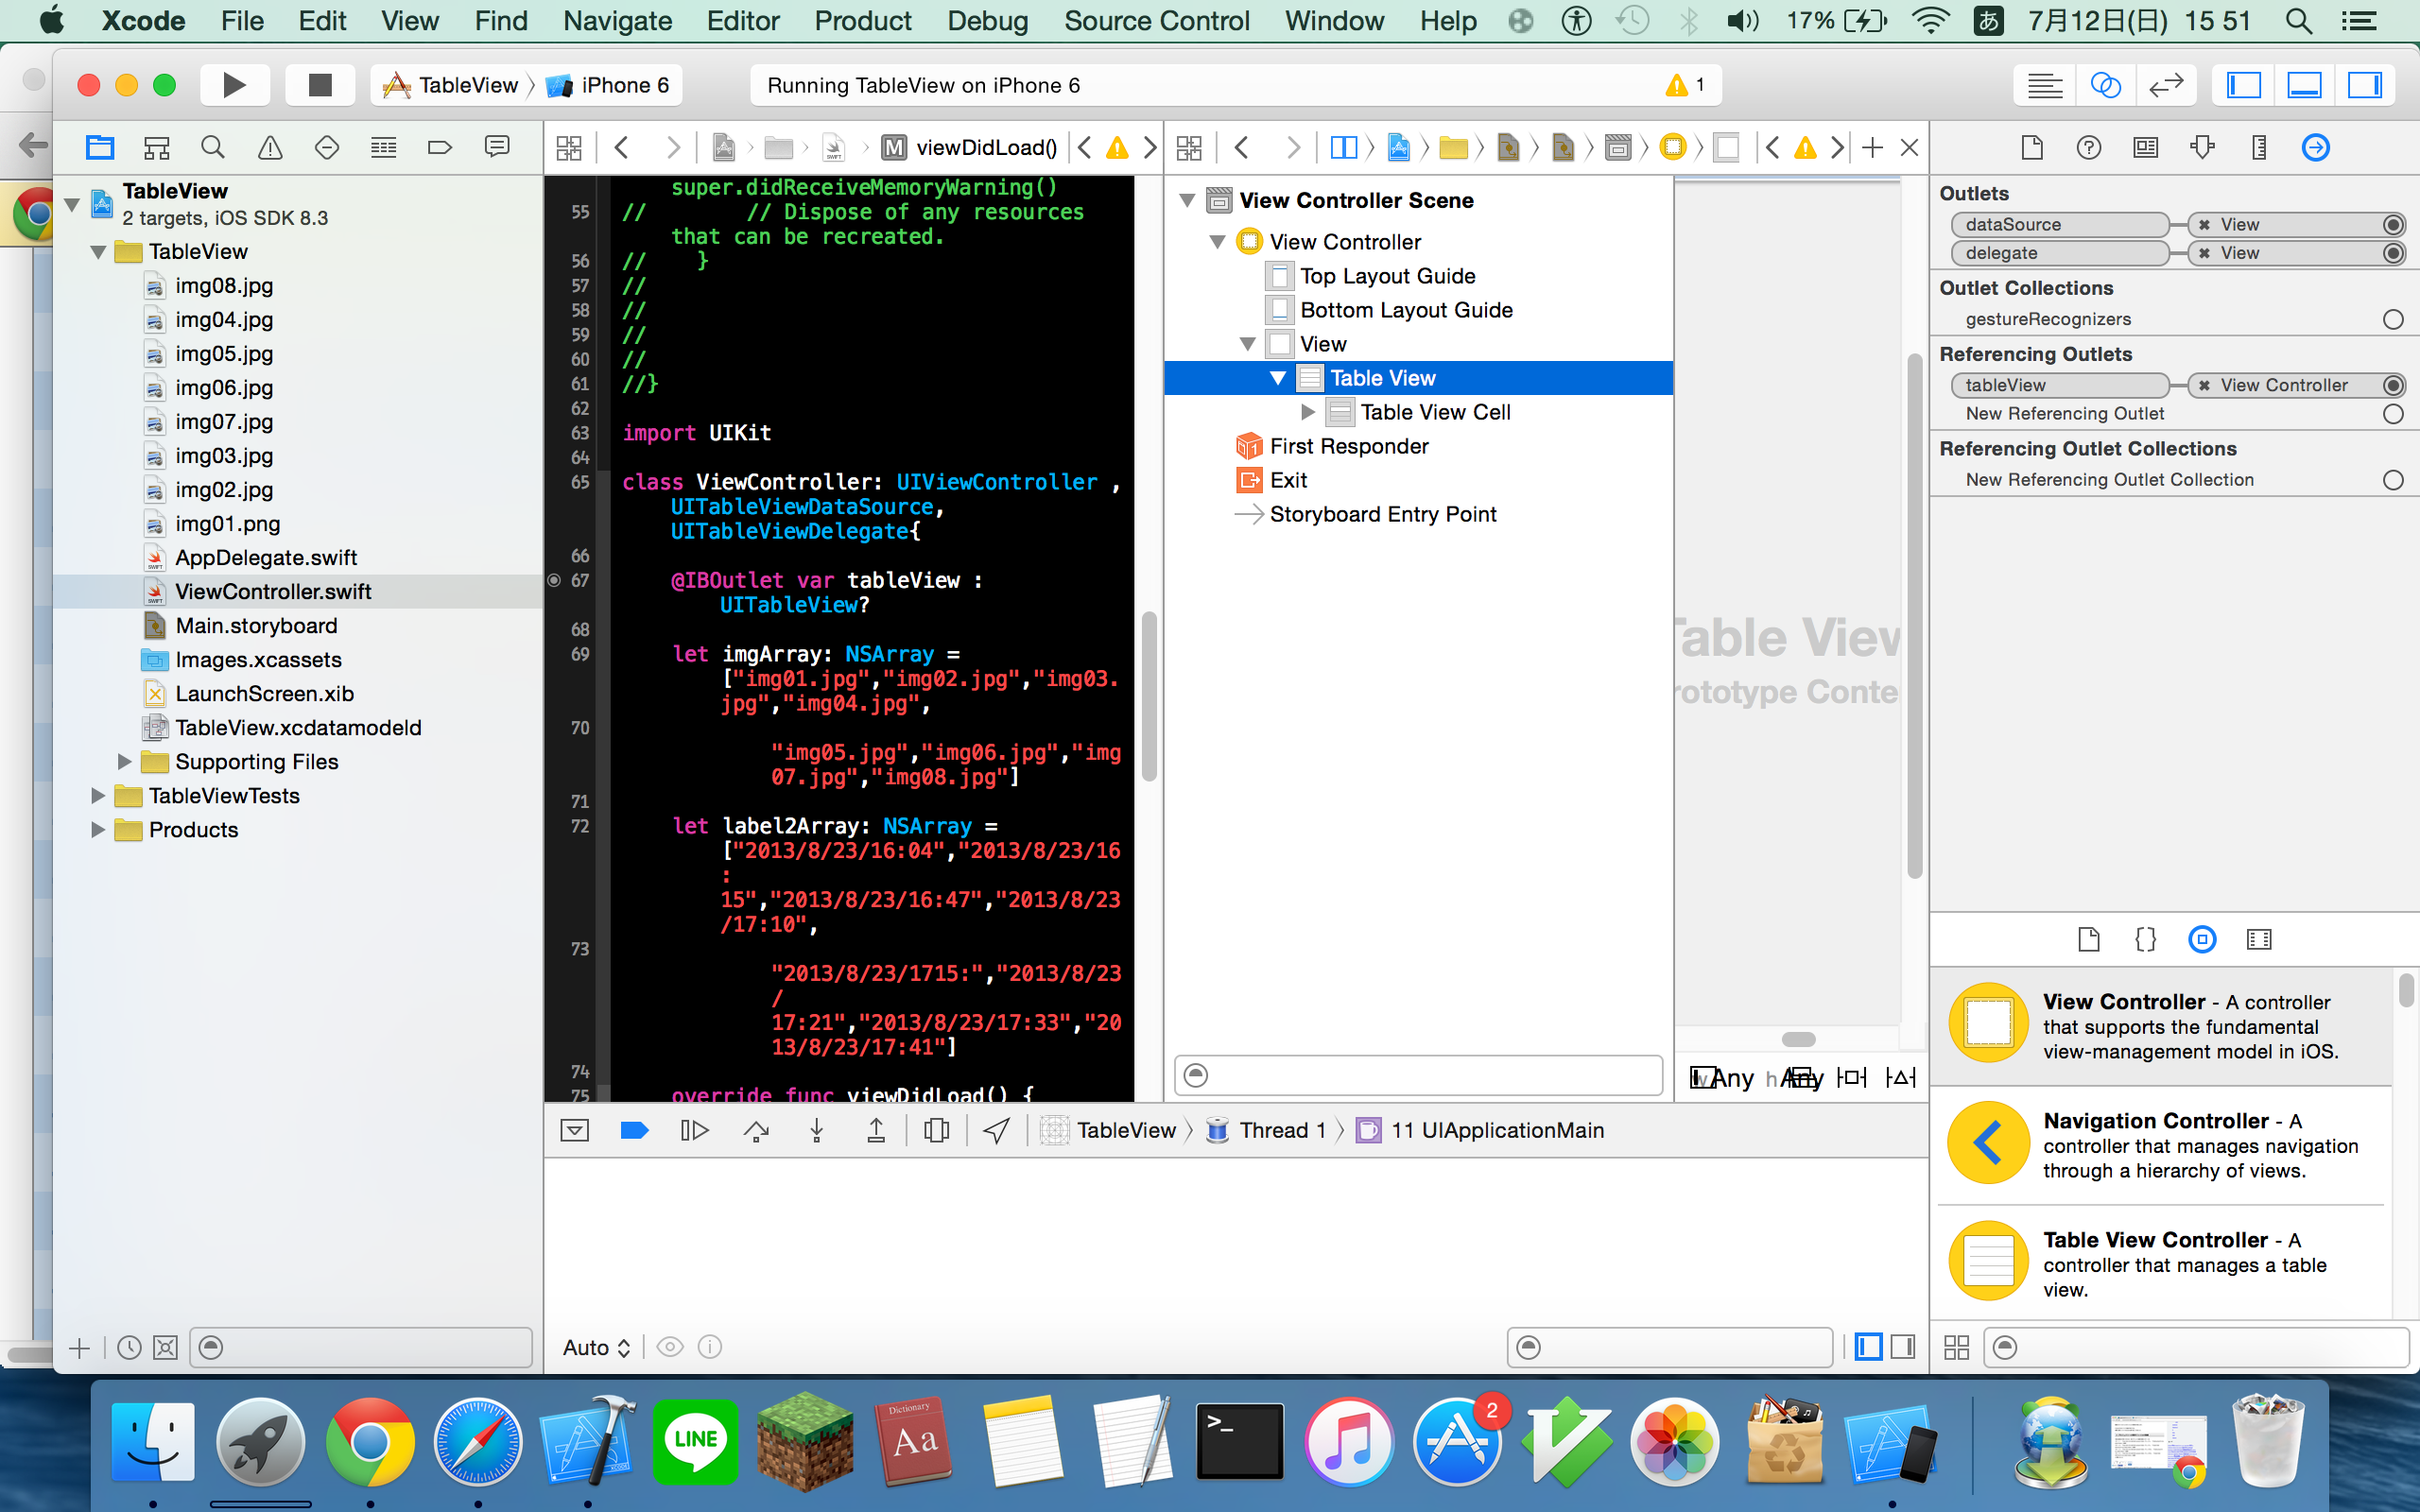Select ViewController.swift in navigator
Viewport: 2420px width, 1512px height.
point(273,592)
